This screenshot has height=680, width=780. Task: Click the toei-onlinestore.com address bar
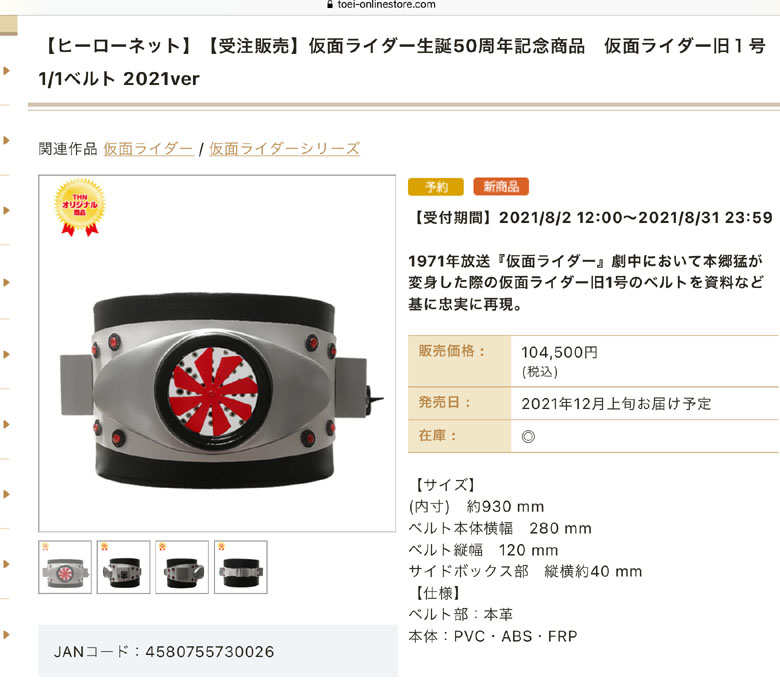[x=381, y=4]
